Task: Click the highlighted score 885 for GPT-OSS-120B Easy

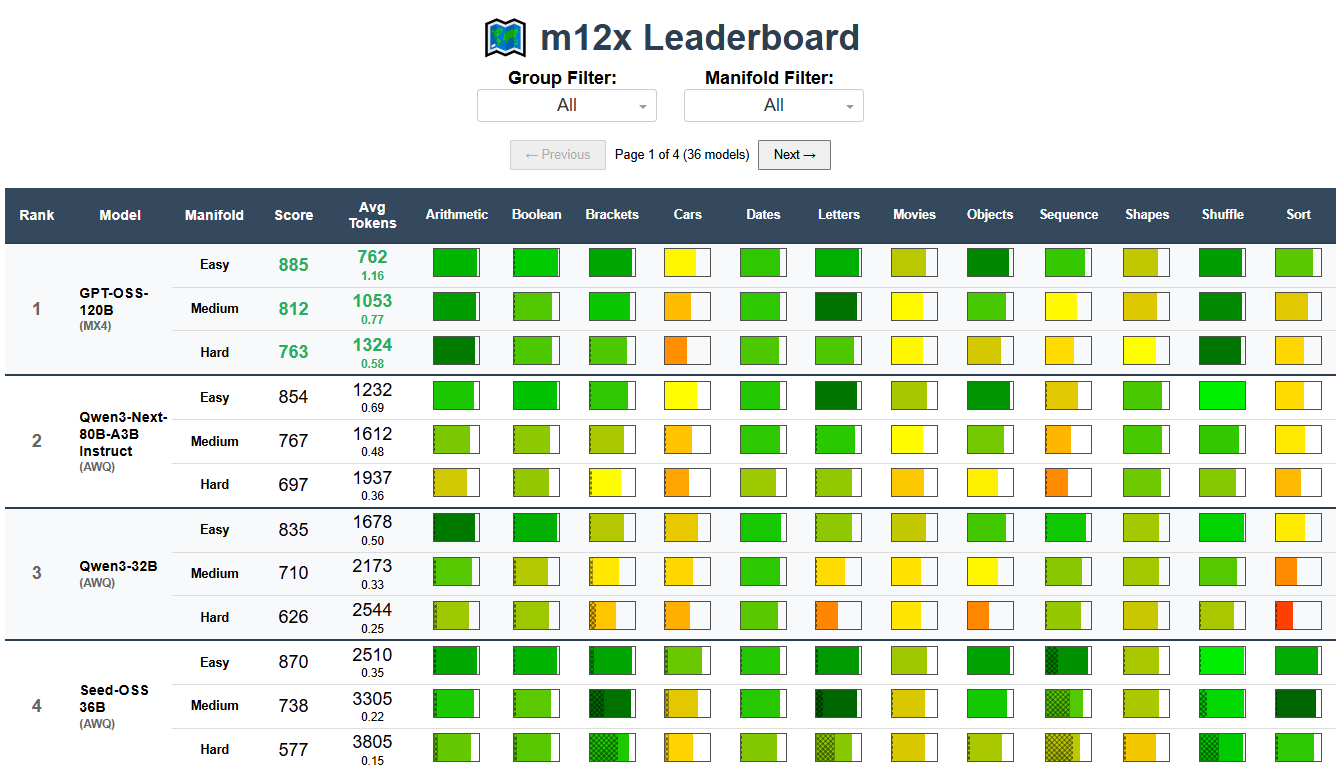Action: tap(293, 262)
